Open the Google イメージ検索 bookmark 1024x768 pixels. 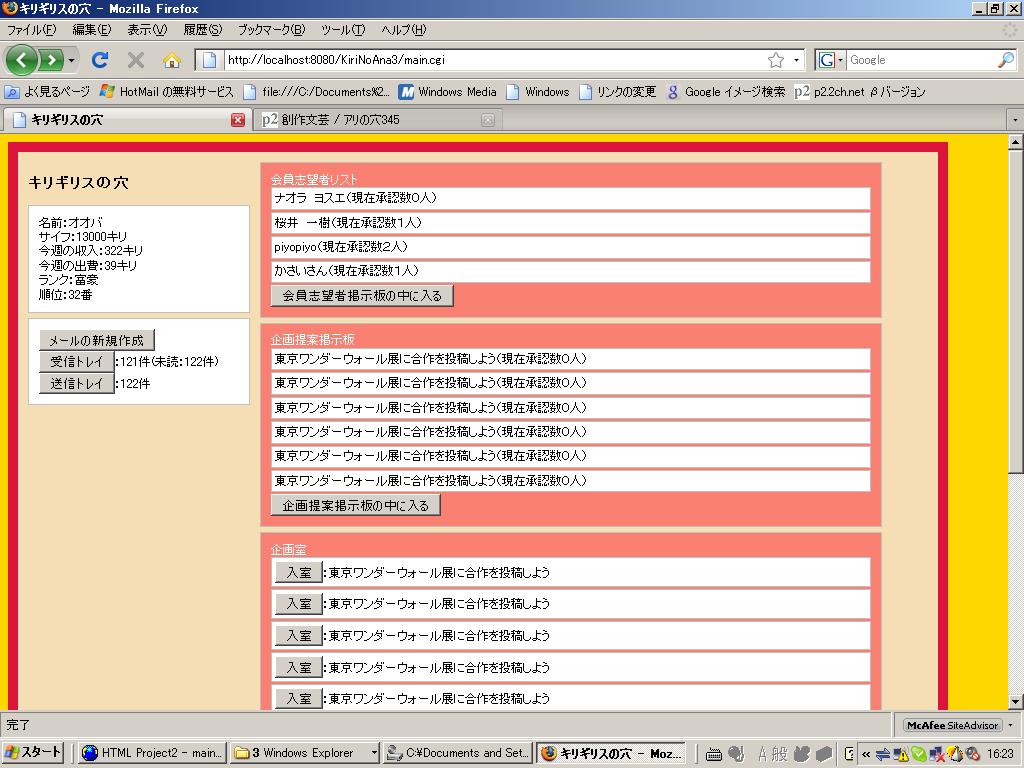tap(726, 92)
